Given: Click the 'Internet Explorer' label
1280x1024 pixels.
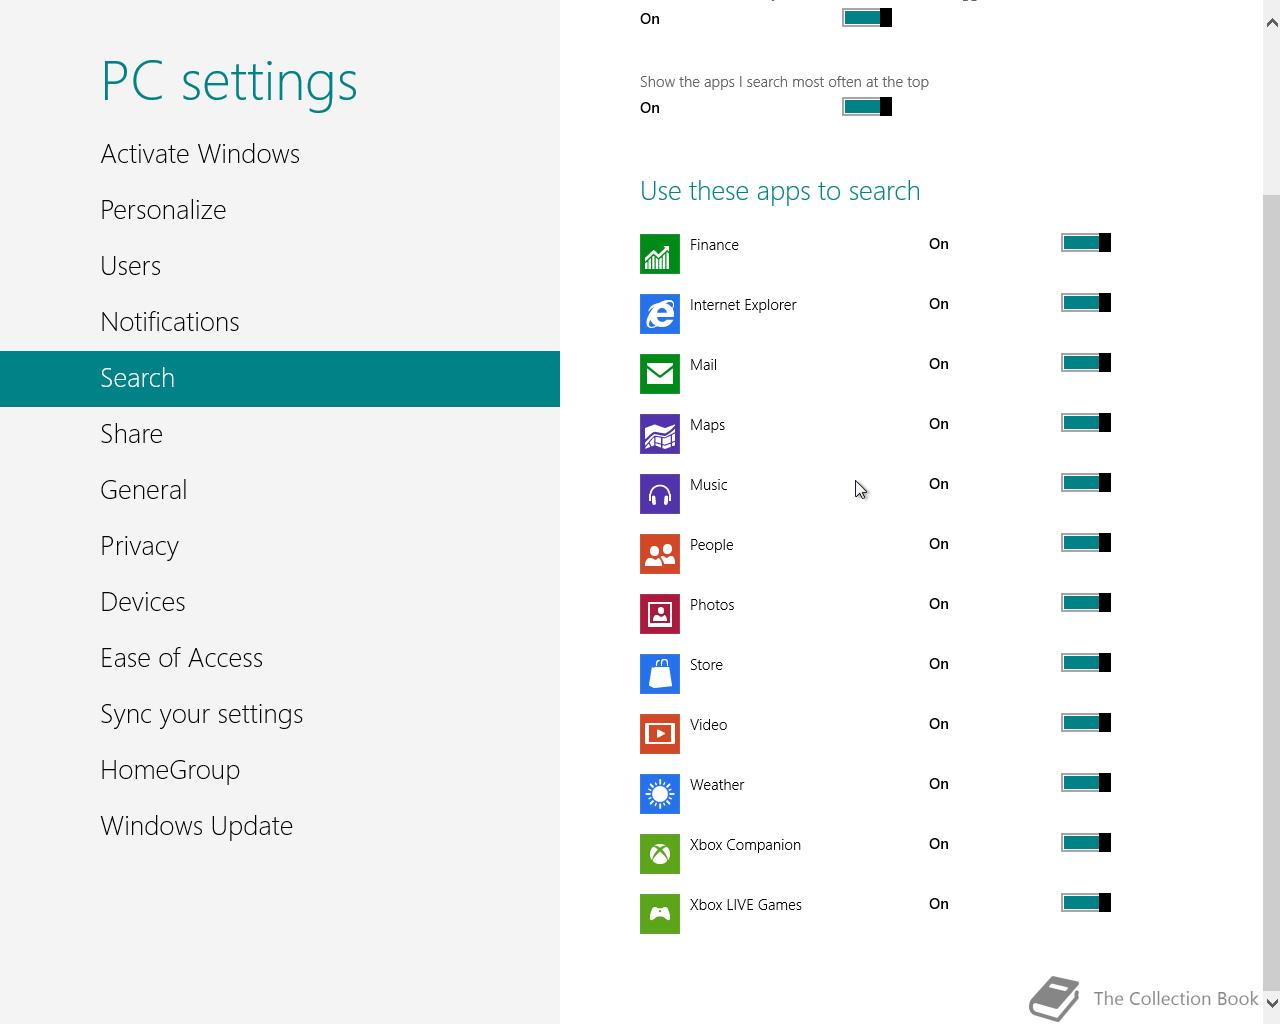Looking at the screenshot, I should pyautogui.click(x=743, y=305).
